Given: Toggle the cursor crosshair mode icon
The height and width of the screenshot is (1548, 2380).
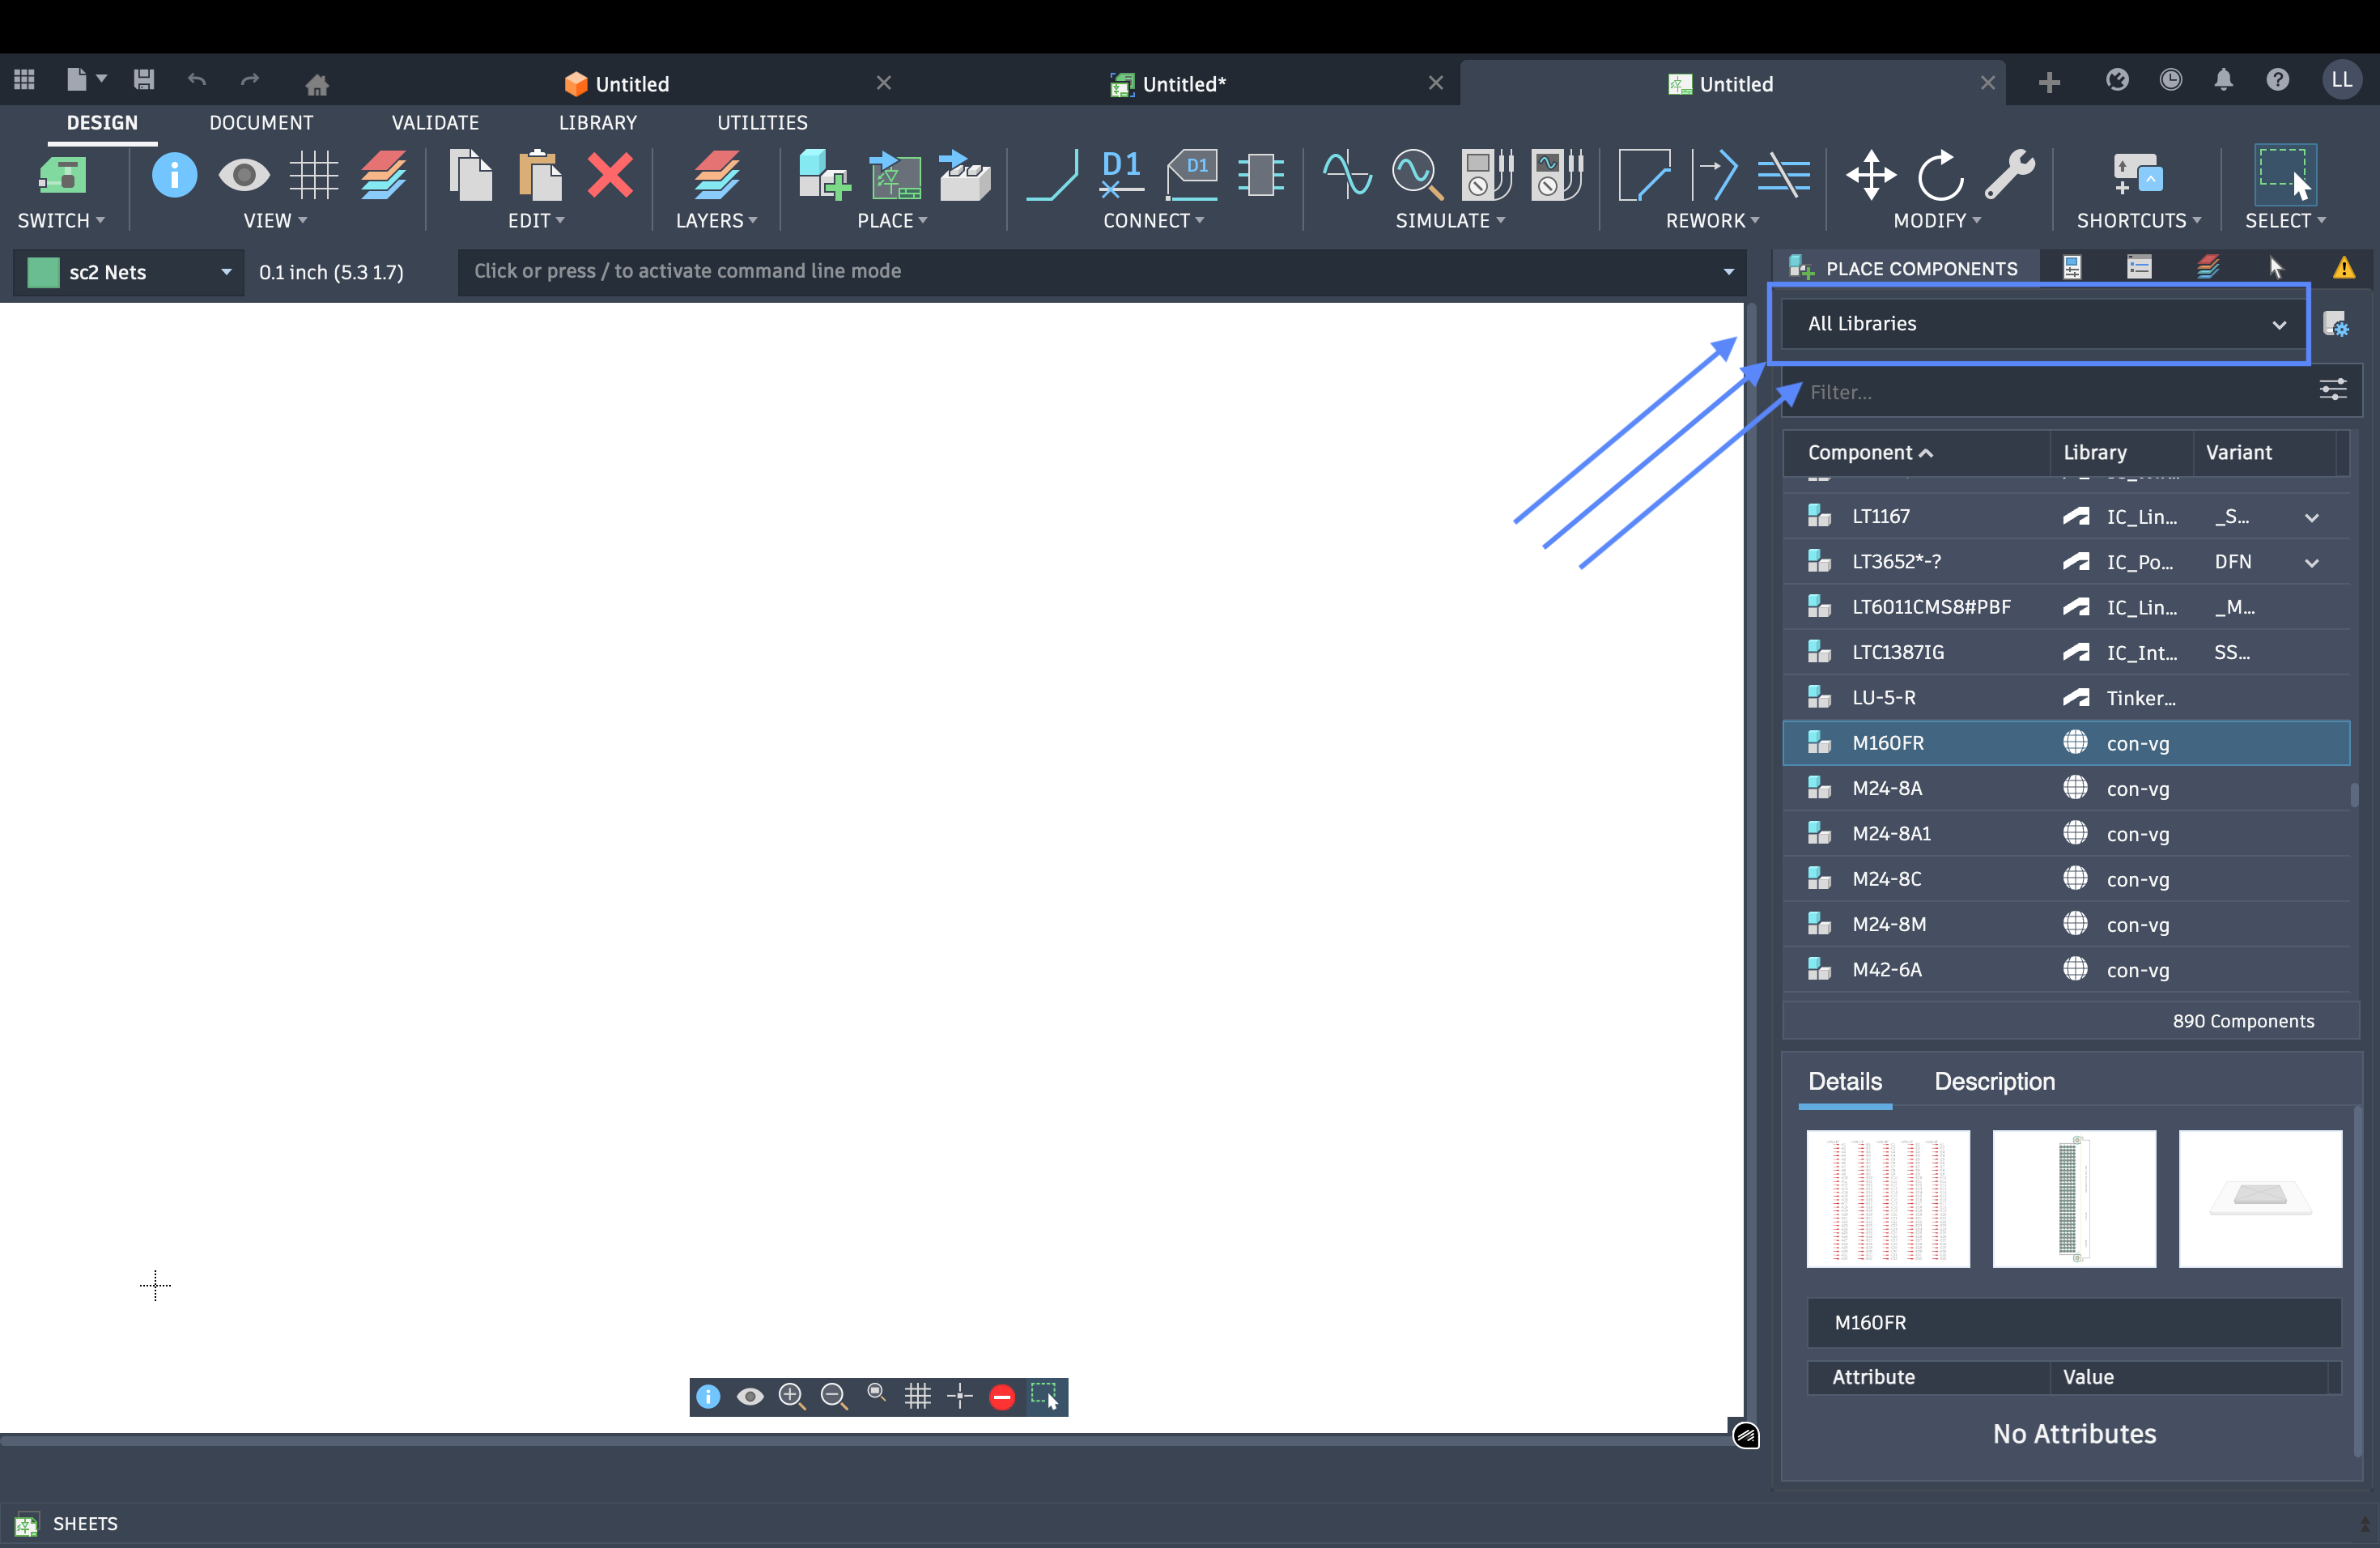Looking at the screenshot, I should point(960,1396).
